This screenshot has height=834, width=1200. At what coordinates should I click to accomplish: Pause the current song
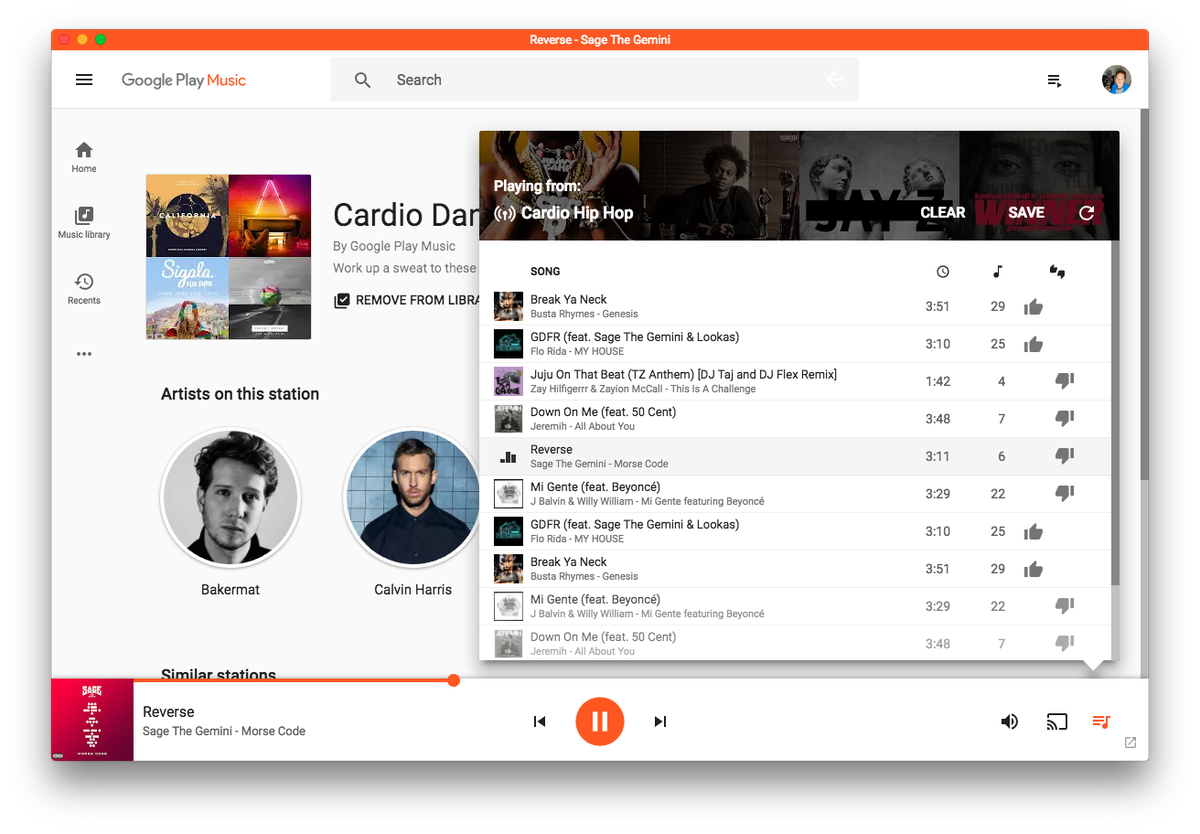600,721
